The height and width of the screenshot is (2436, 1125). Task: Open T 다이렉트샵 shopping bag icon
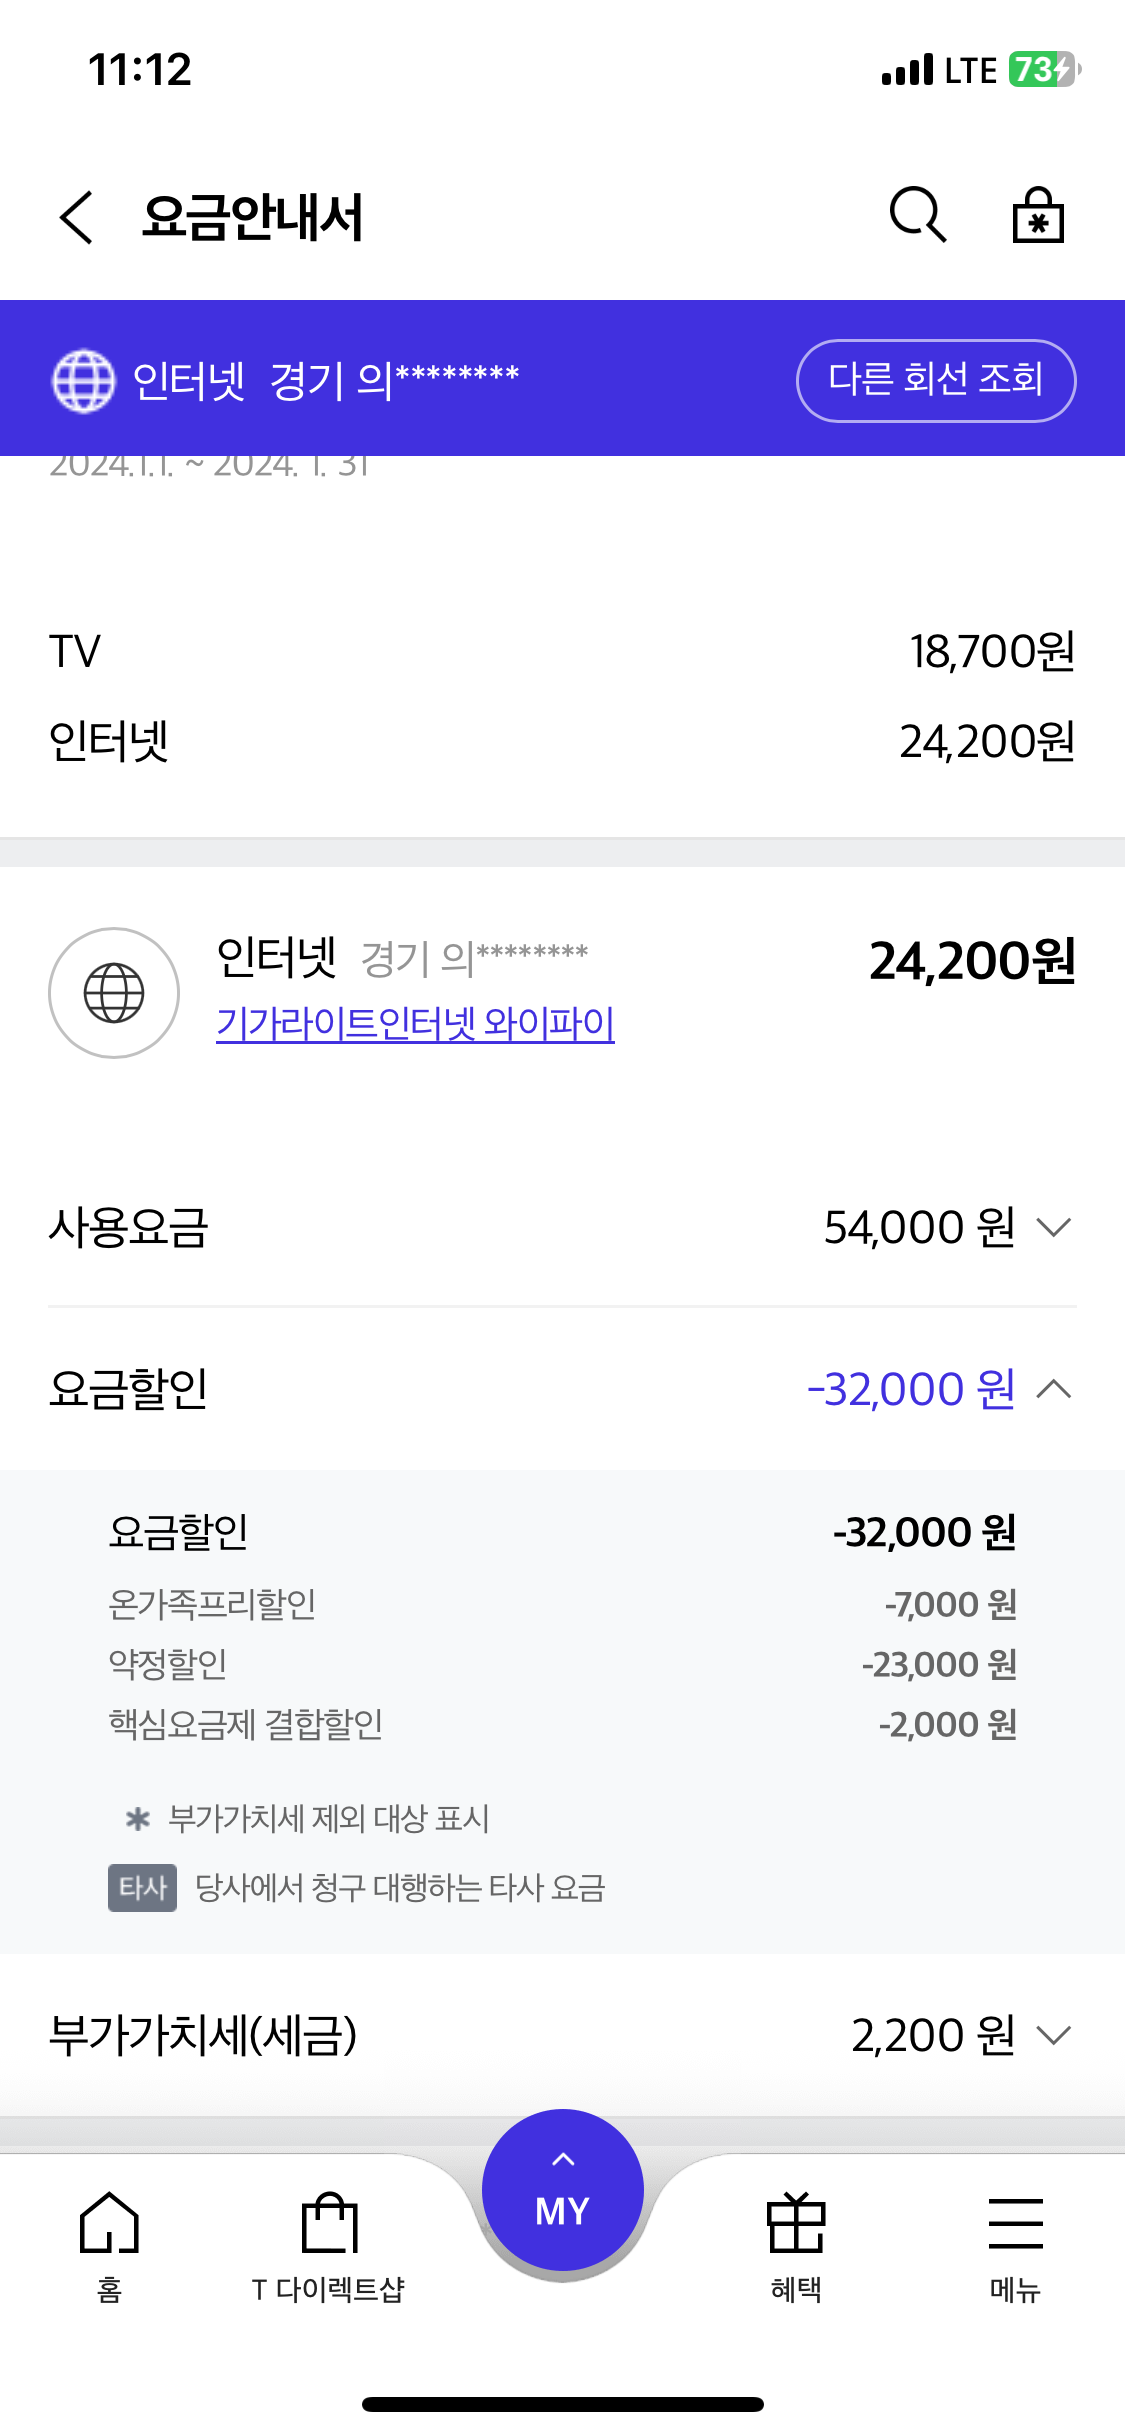(329, 2239)
